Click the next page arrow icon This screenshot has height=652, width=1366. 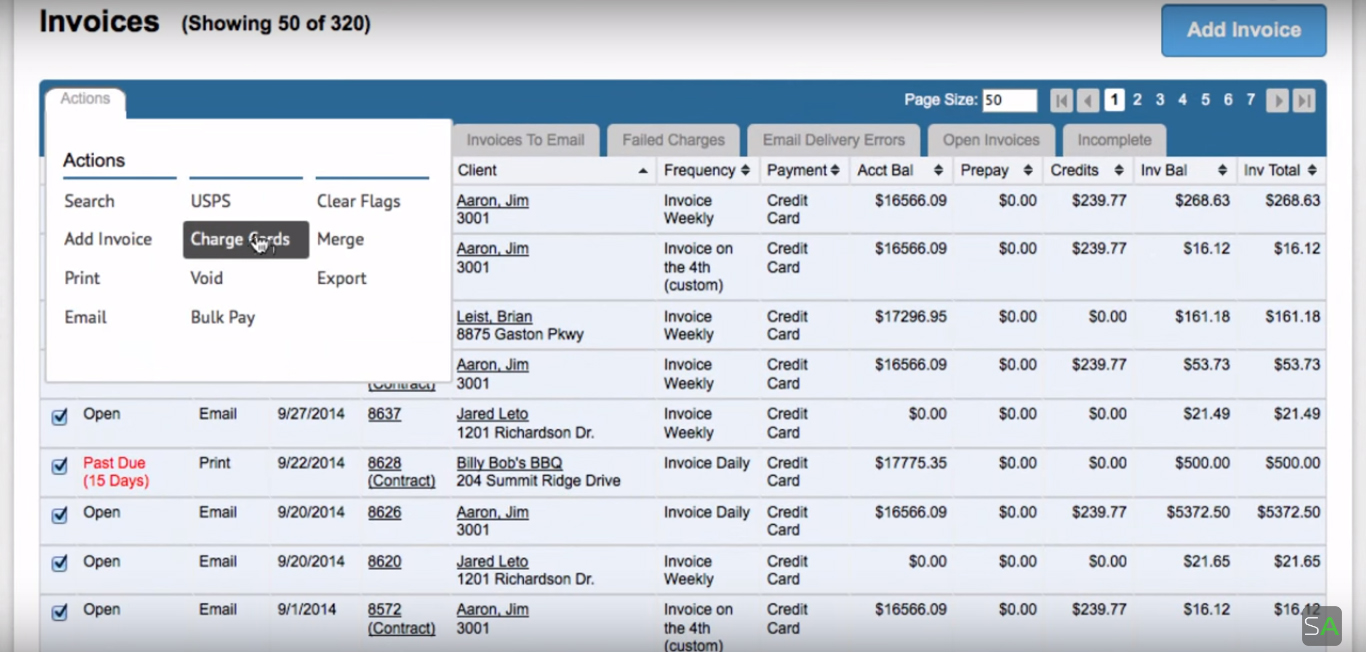click(x=1277, y=100)
